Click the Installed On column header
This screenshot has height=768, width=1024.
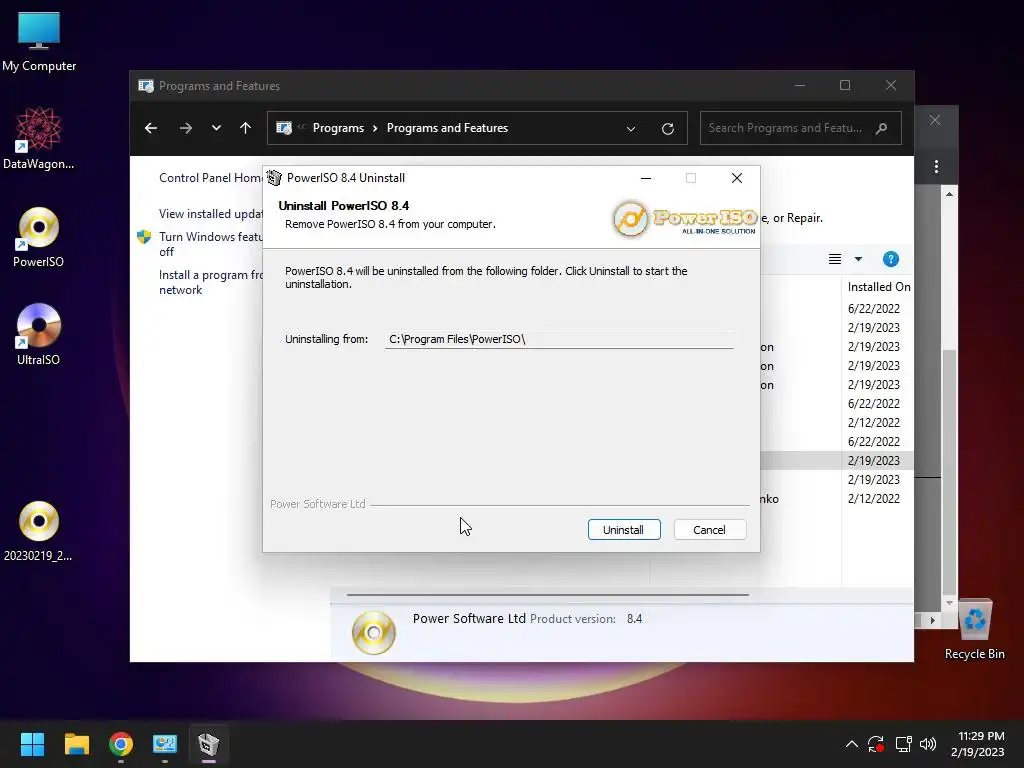click(x=878, y=287)
